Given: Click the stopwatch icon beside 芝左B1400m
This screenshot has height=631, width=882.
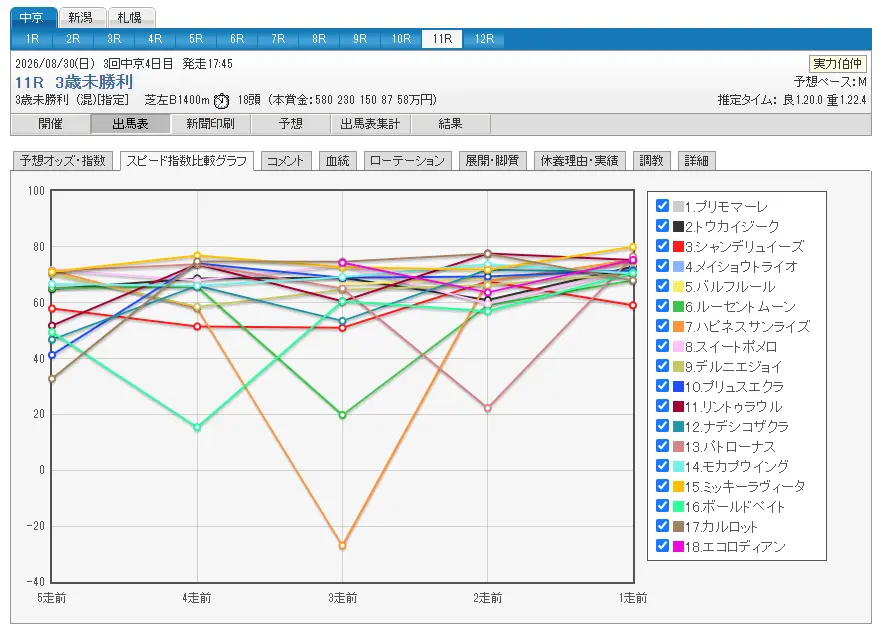Looking at the screenshot, I should coord(222,101).
